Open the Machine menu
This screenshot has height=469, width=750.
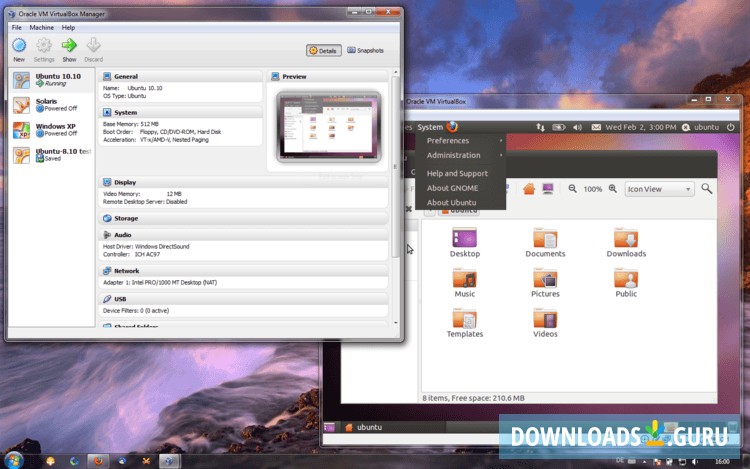(42, 28)
